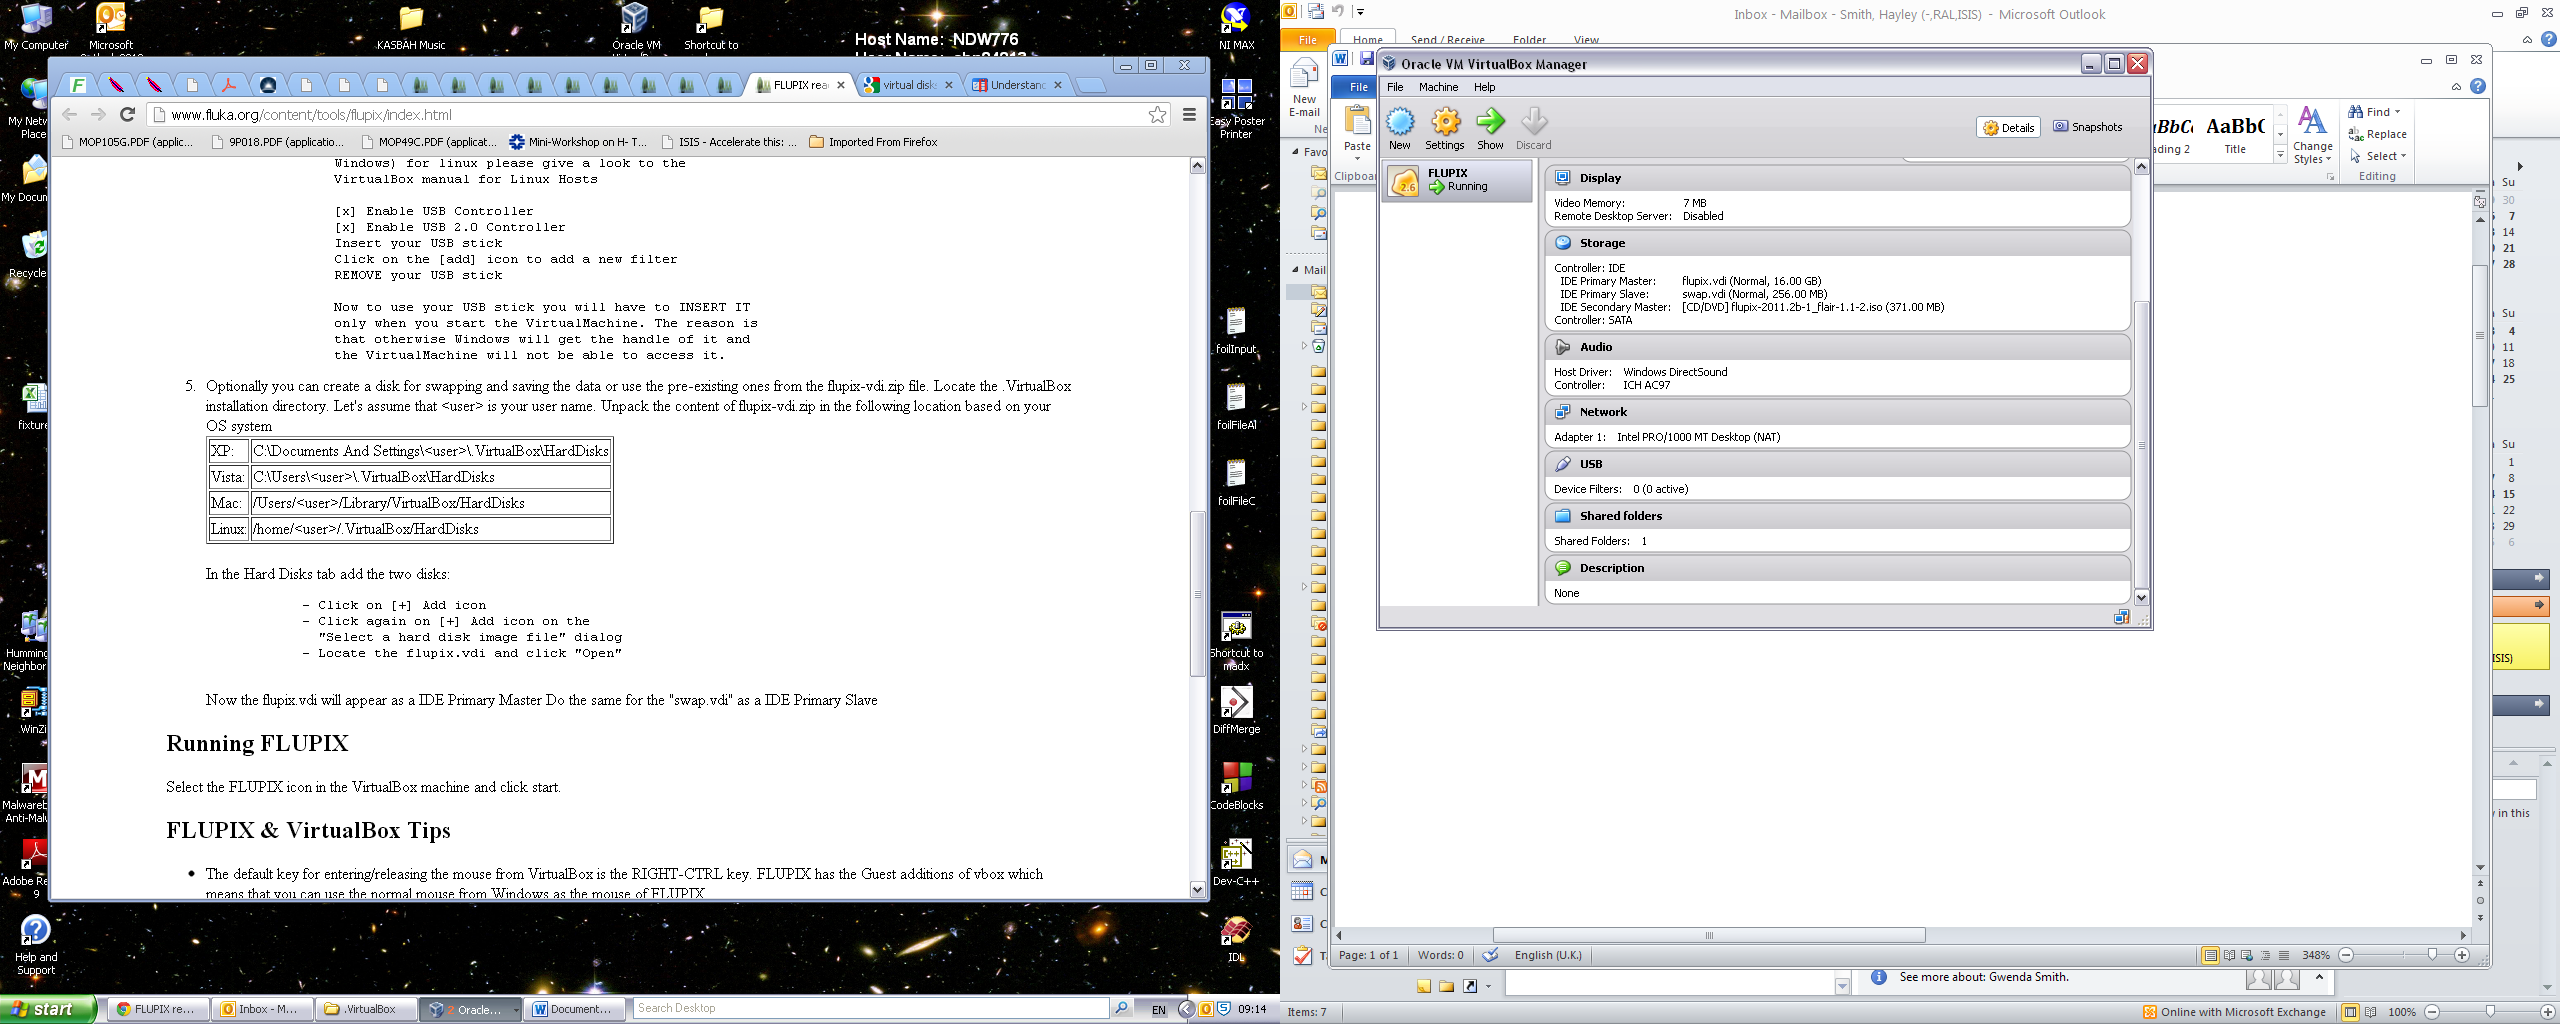This screenshot has width=2560, height=1024.
Task: Select Word Print Layout view button
Action: [x=2210, y=955]
